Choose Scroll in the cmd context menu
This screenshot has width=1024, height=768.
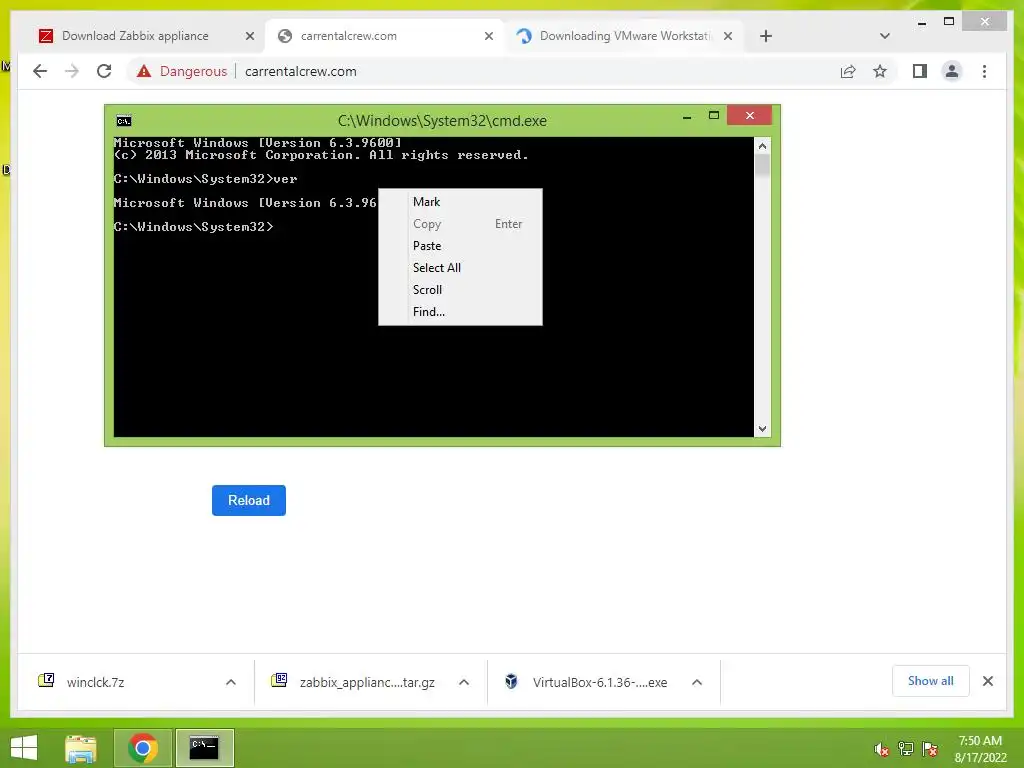tap(460, 290)
